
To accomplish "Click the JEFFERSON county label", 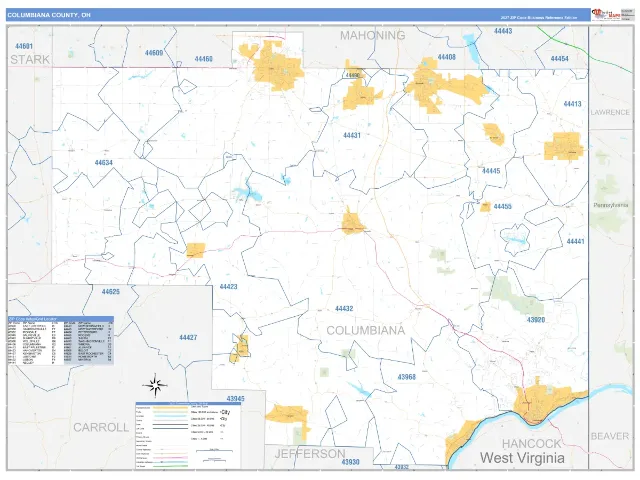I will 310,454.
